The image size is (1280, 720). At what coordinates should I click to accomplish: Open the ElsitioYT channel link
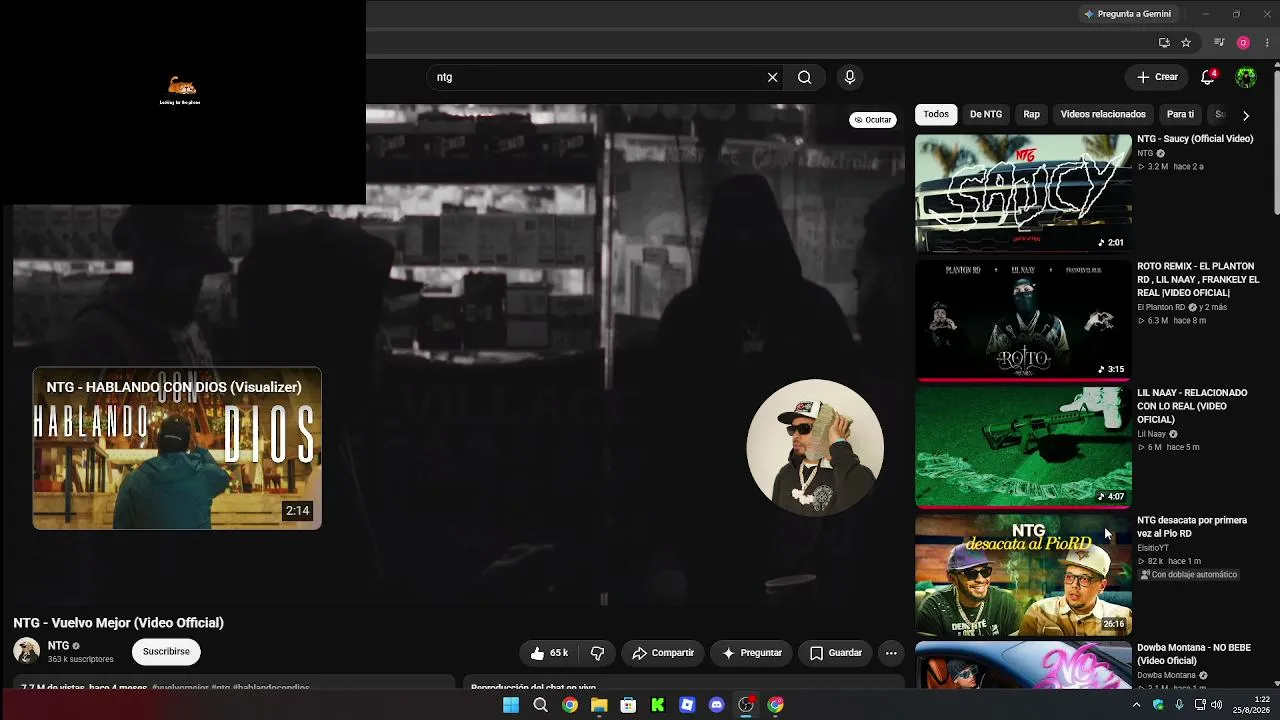[x=1153, y=548]
